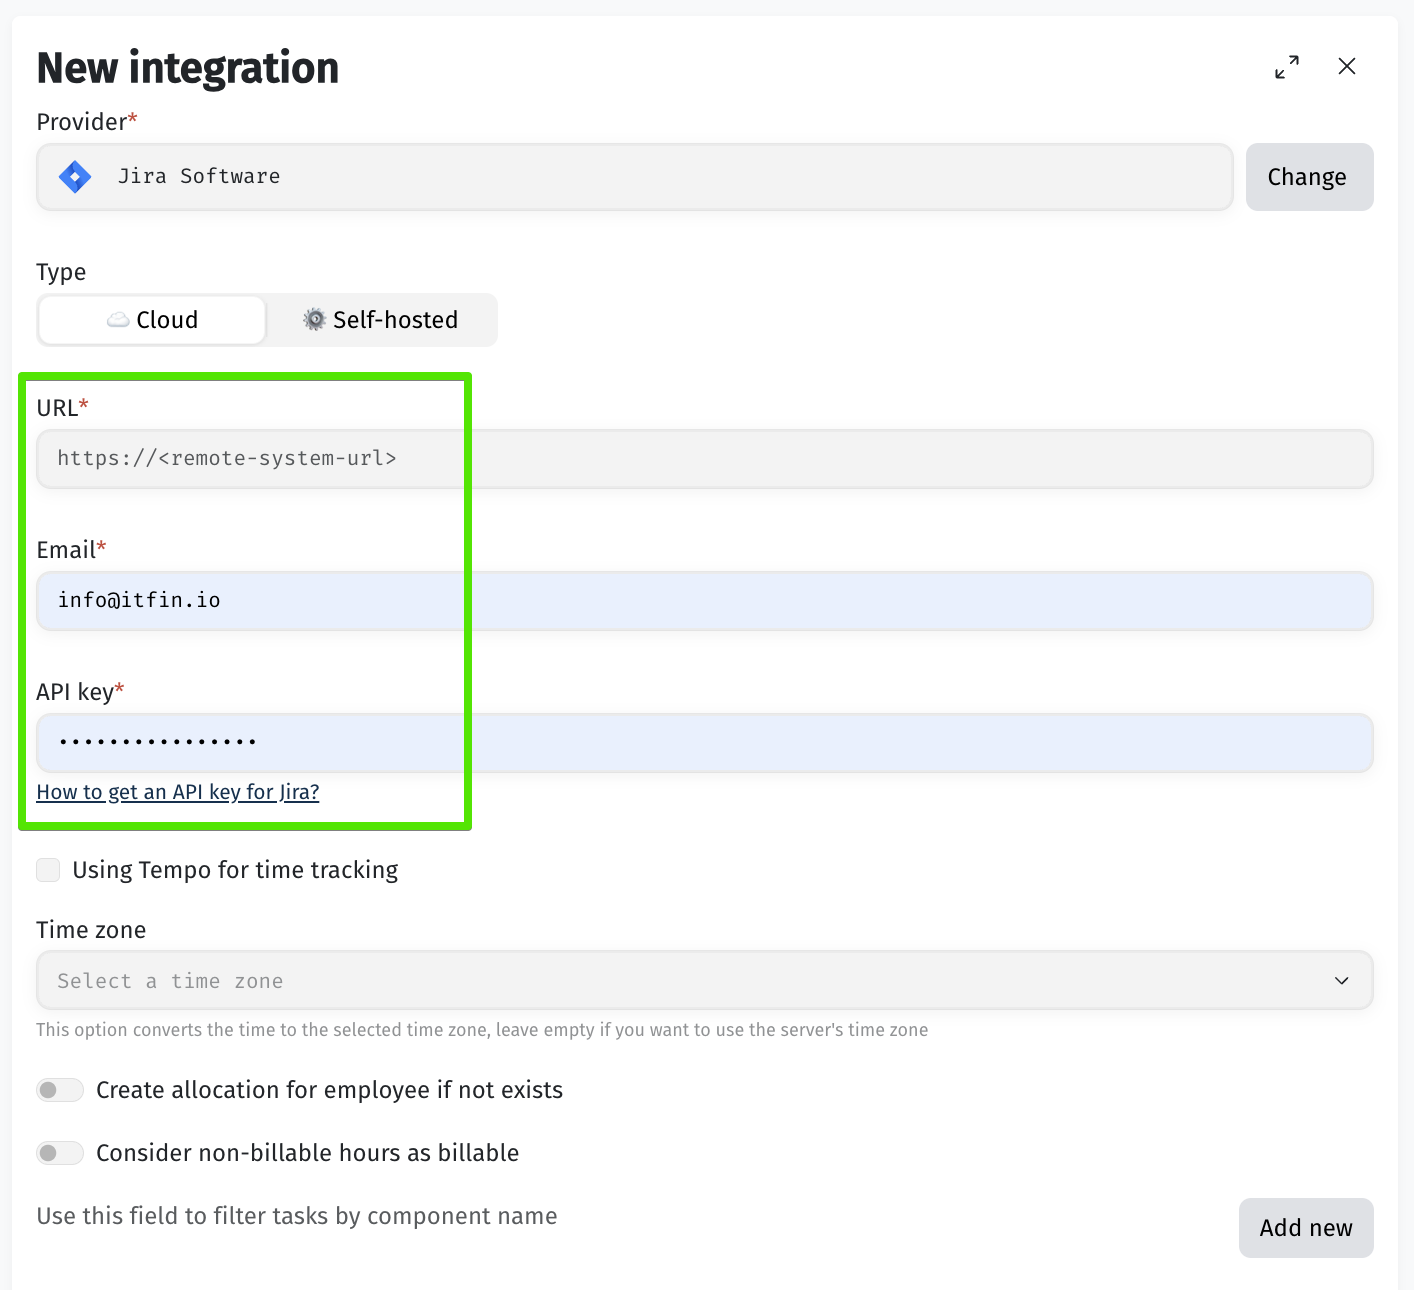1414x1290 pixels.
Task: Switch to the Self-hosted type
Action: [x=381, y=320]
